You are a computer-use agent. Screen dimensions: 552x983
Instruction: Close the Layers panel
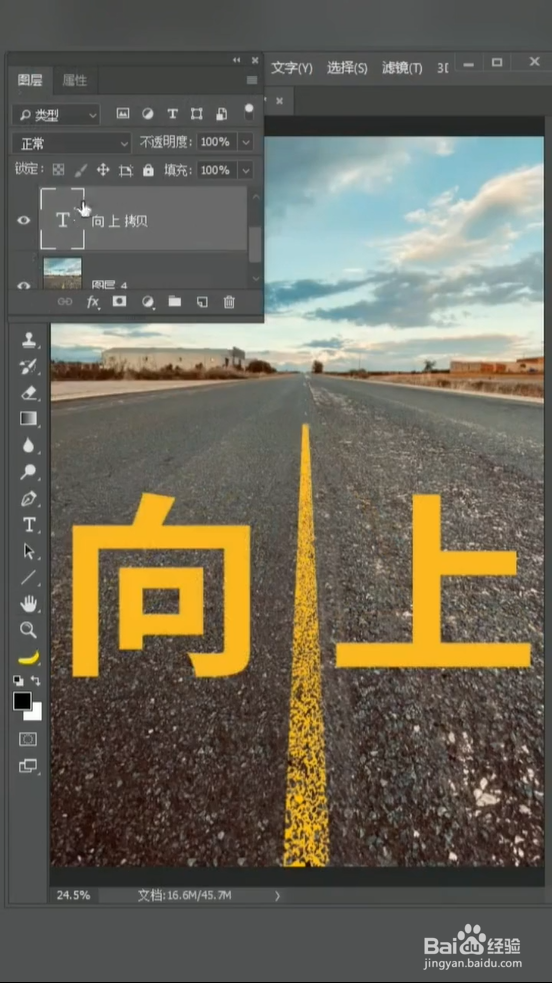click(255, 60)
